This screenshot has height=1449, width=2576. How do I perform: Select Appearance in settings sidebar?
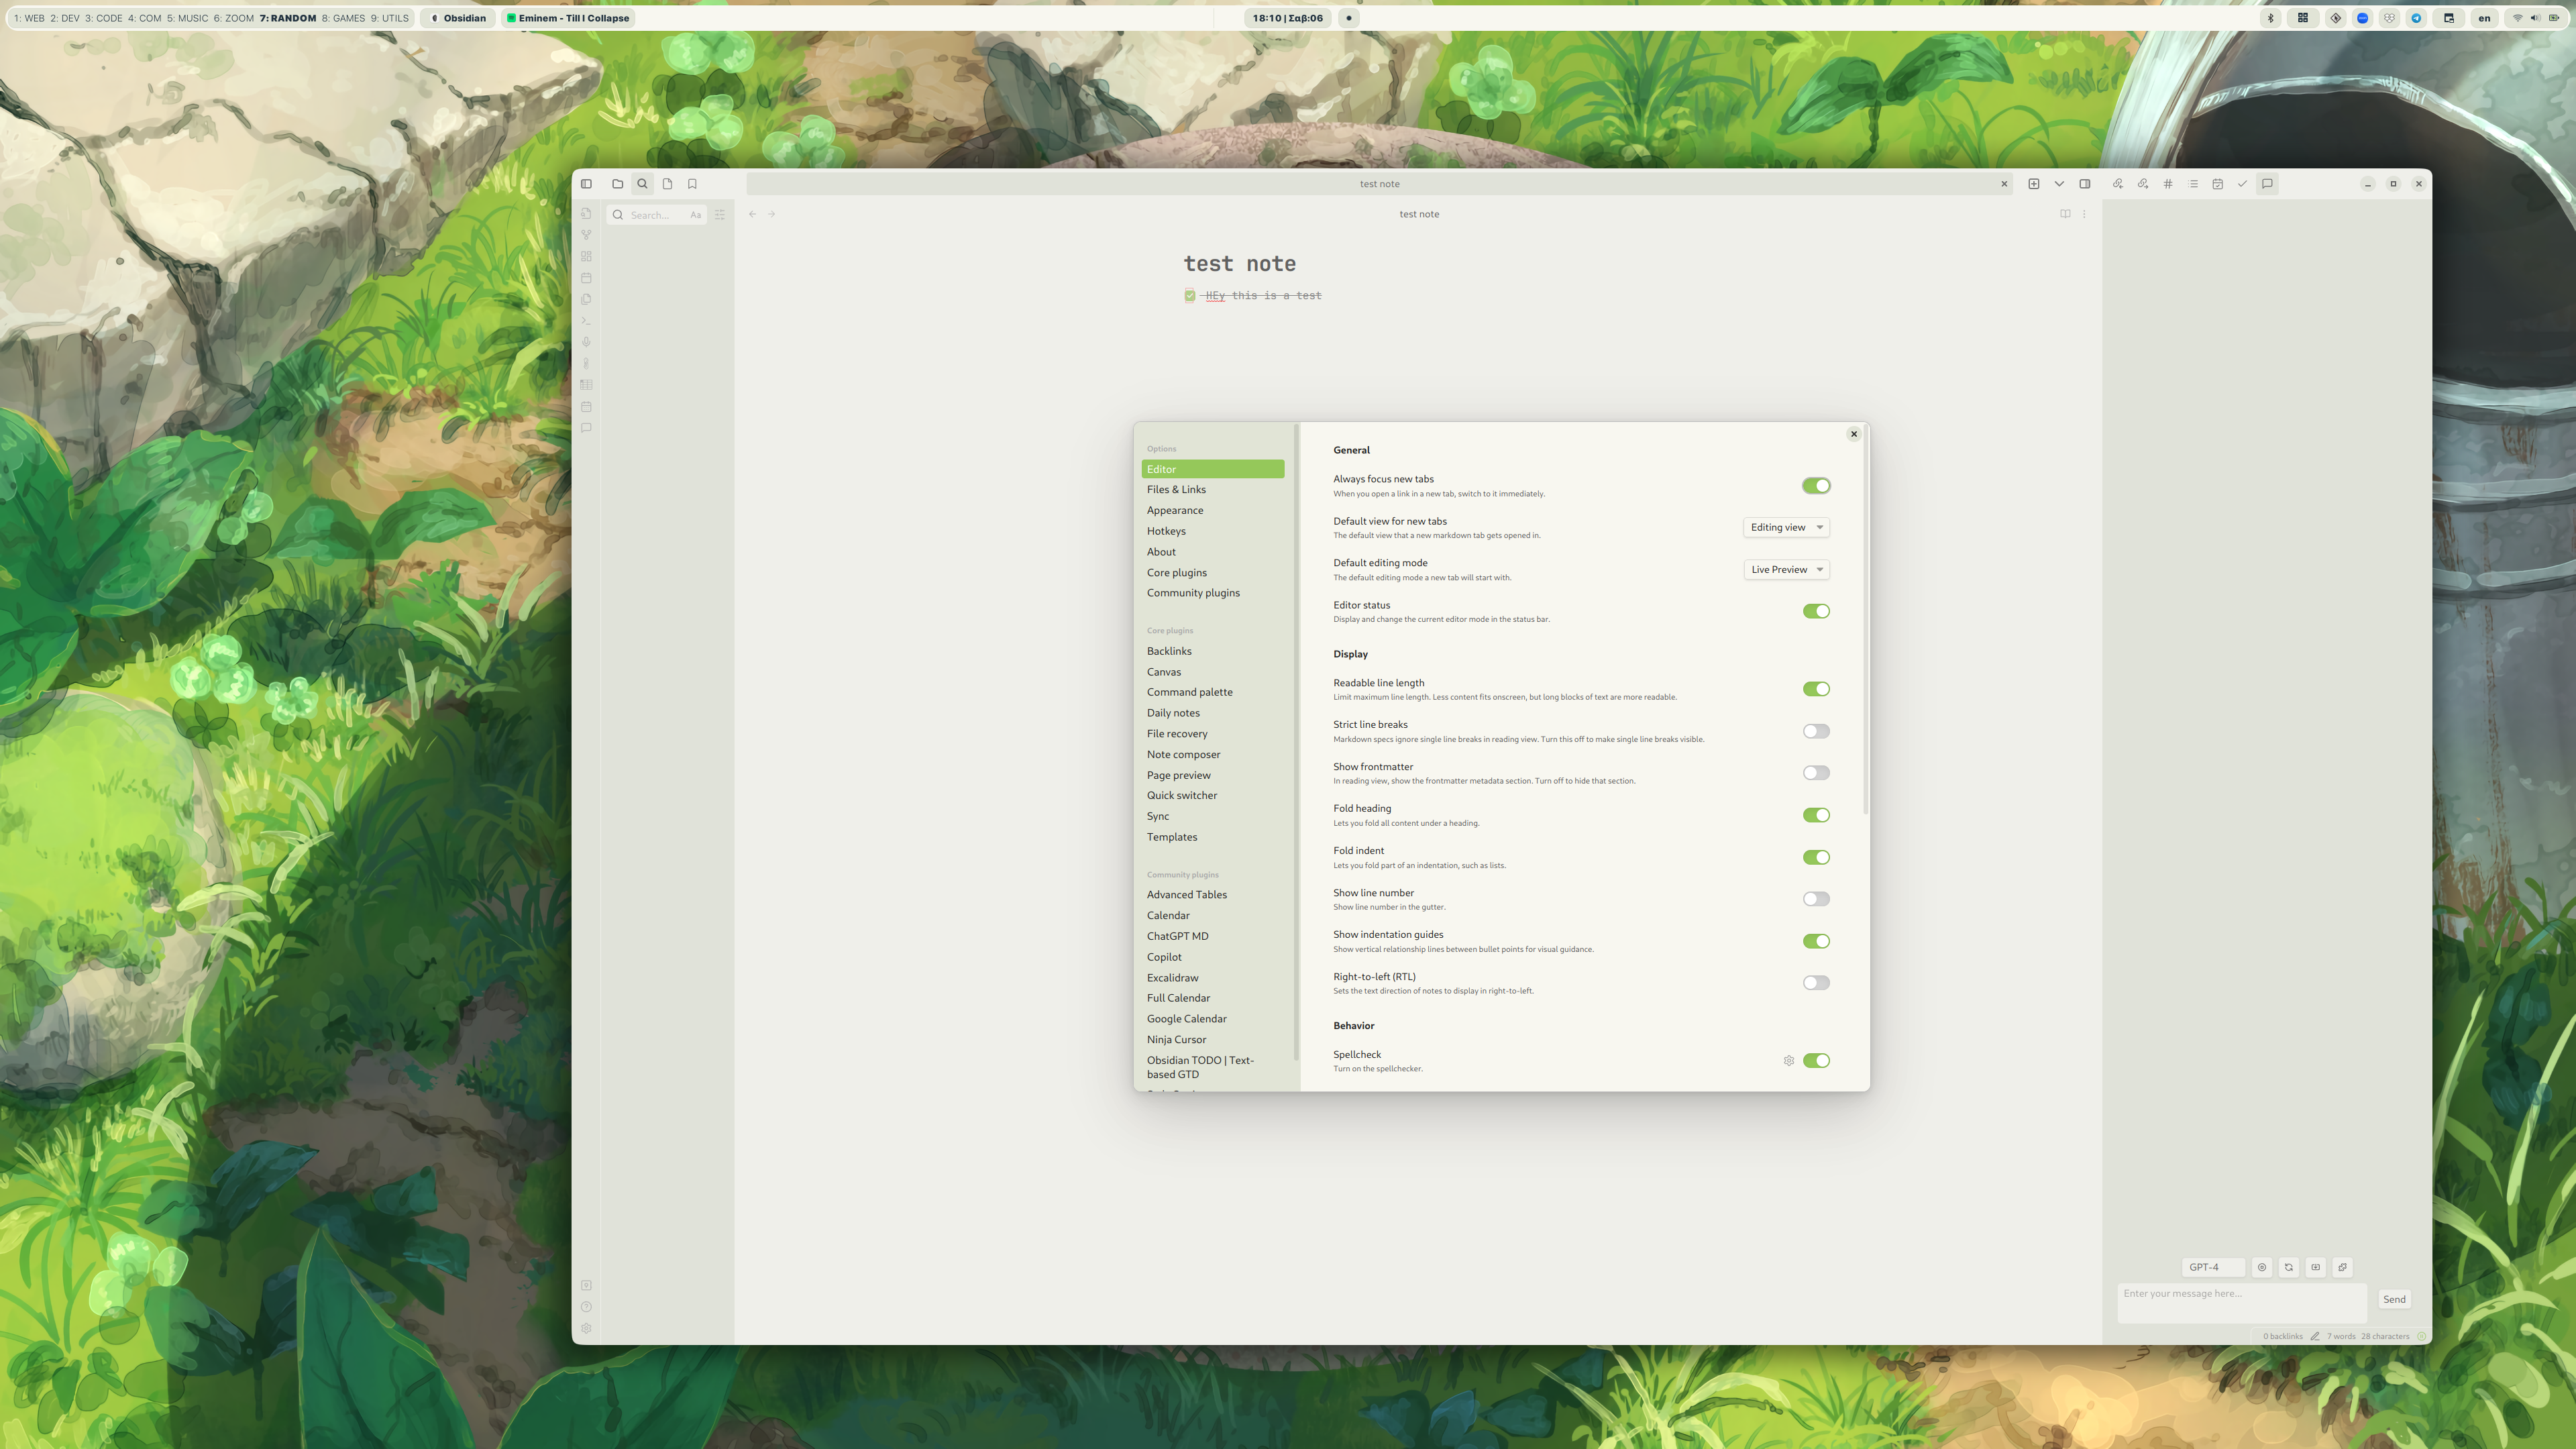(x=1175, y=510)
